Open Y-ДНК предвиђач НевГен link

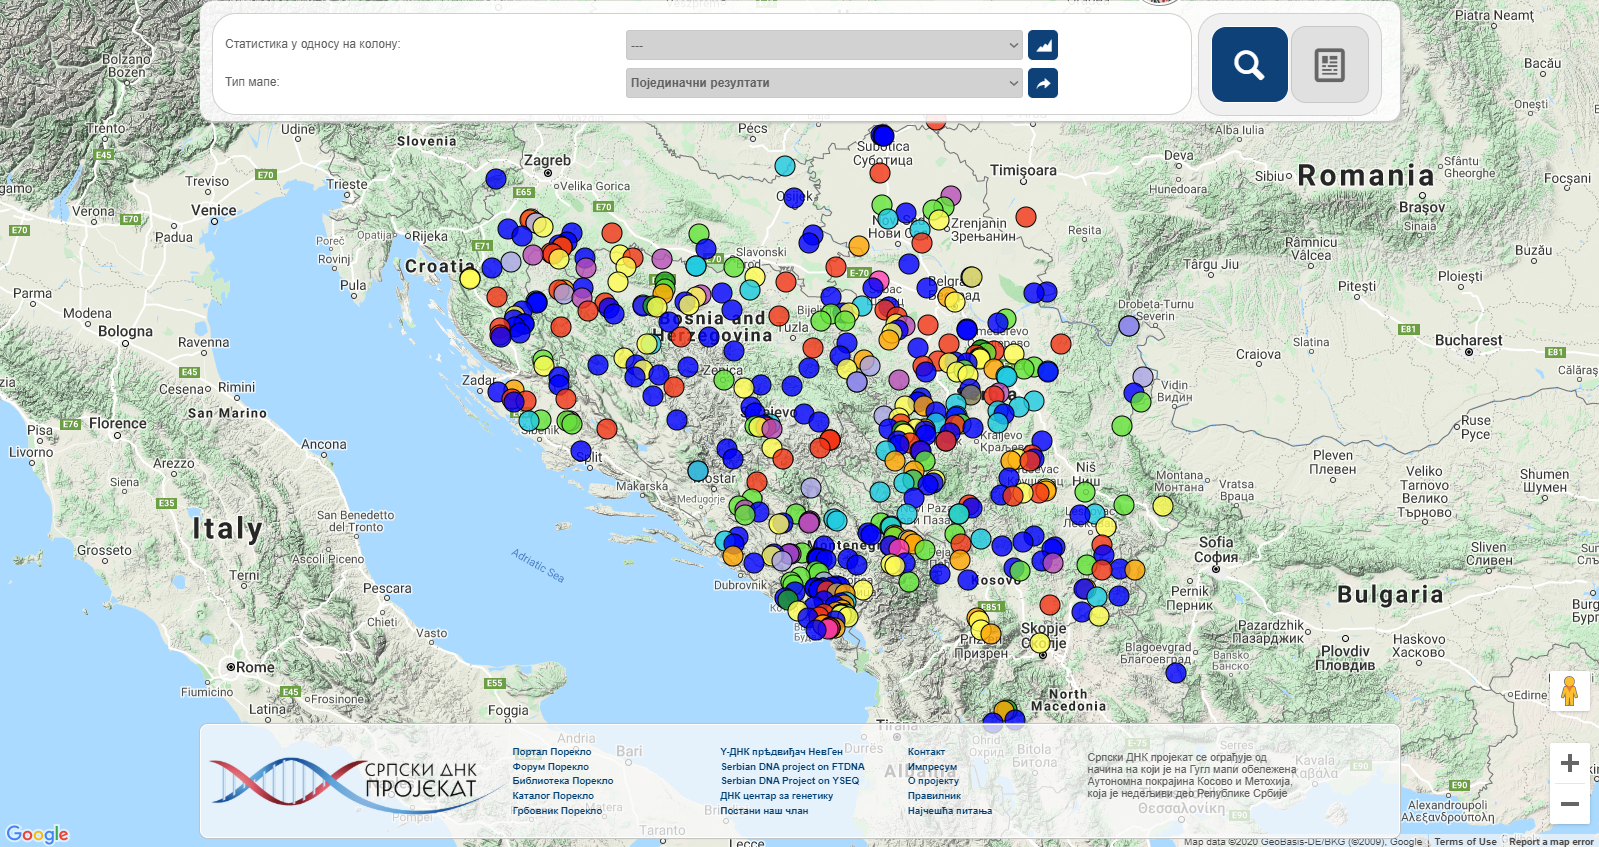pos(782,752)
